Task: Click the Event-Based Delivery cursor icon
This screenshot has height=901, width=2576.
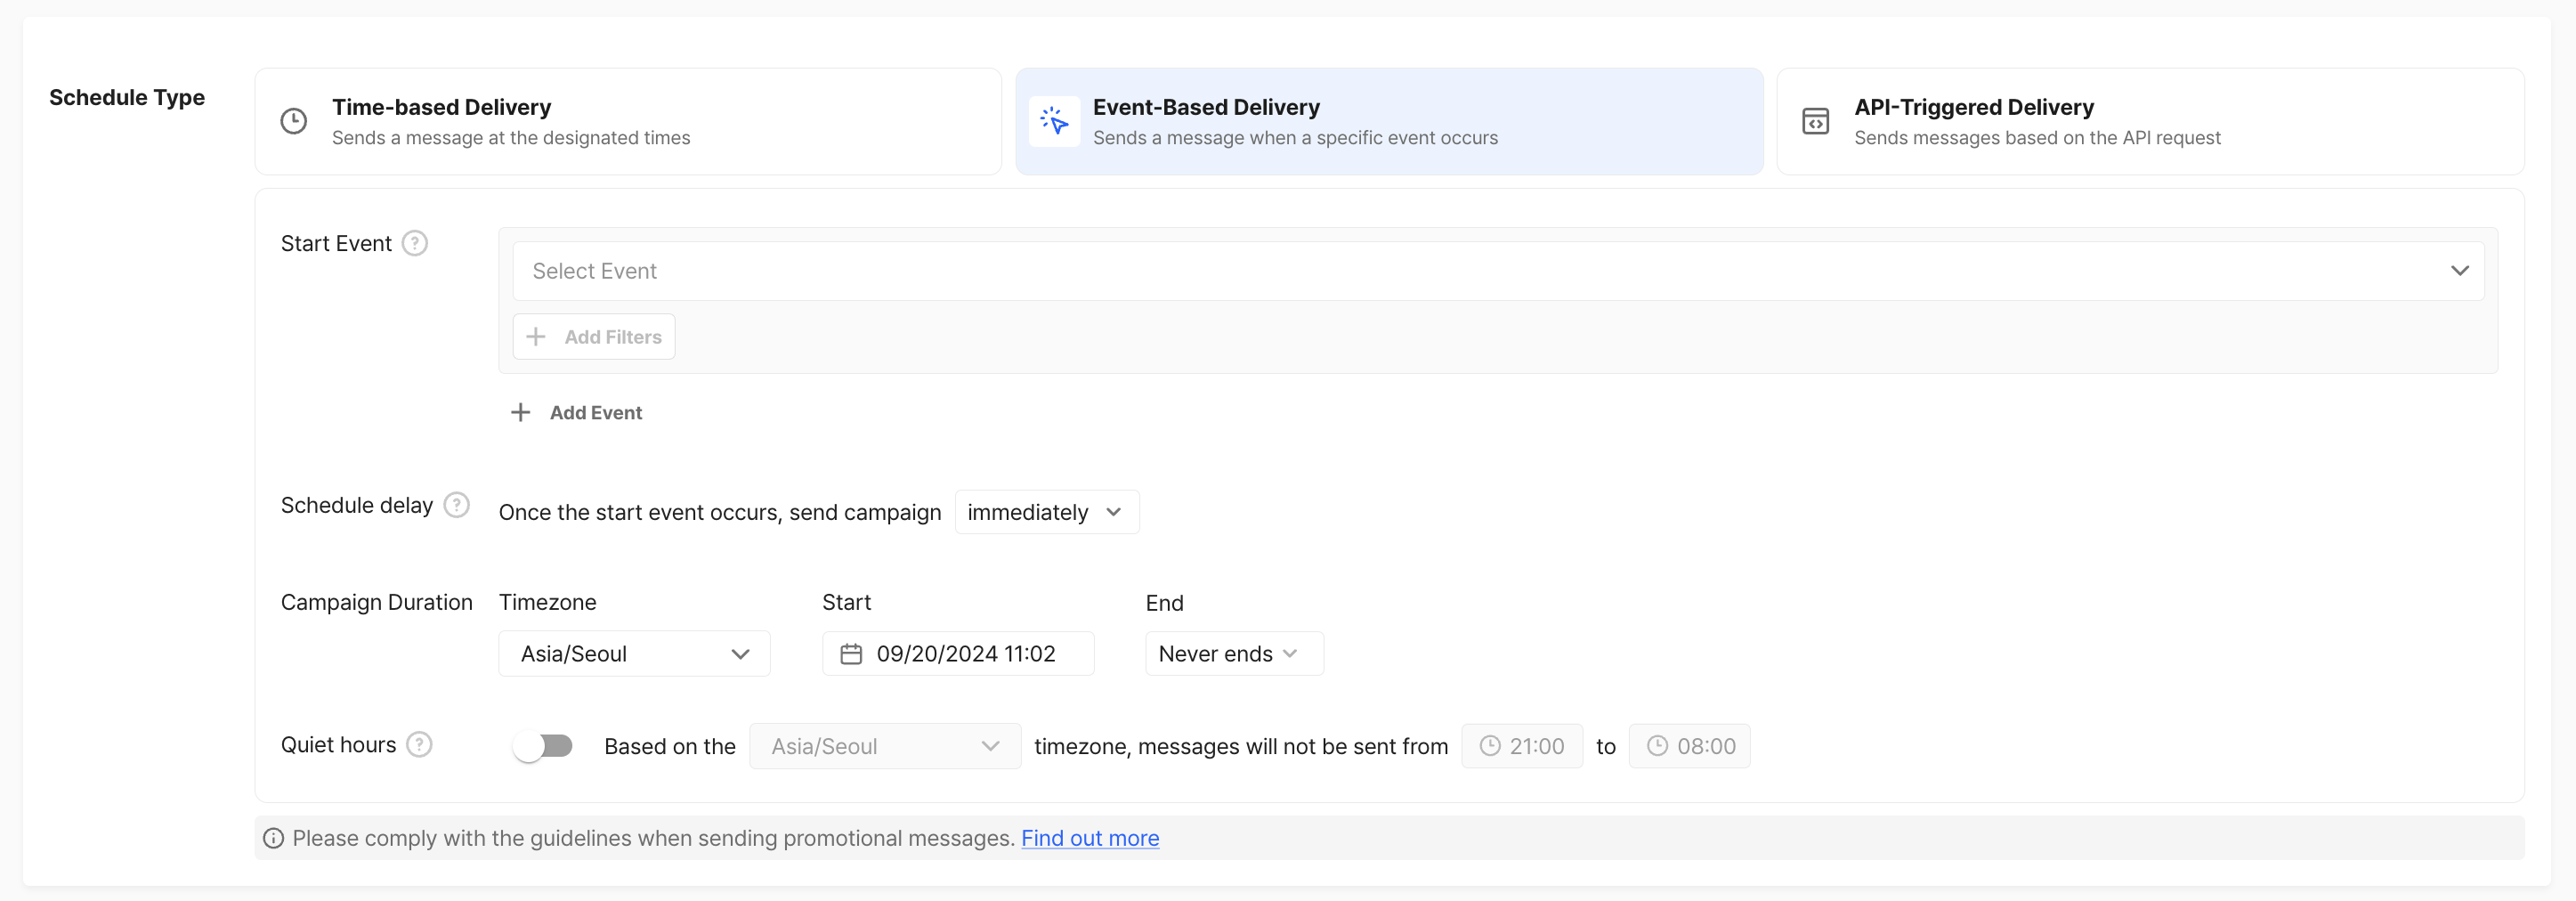Action: click(x=1054, y=121)
